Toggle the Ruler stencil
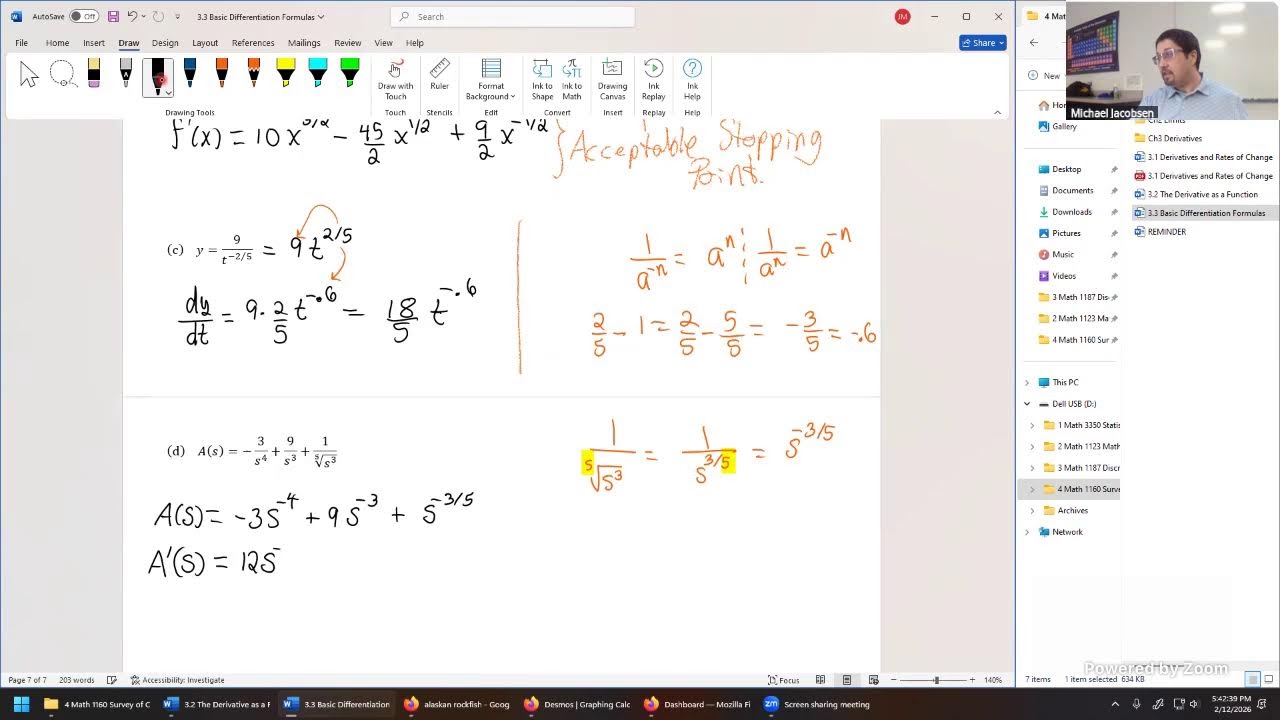This screenshot has height=720, width=1280. pos(439,76)
